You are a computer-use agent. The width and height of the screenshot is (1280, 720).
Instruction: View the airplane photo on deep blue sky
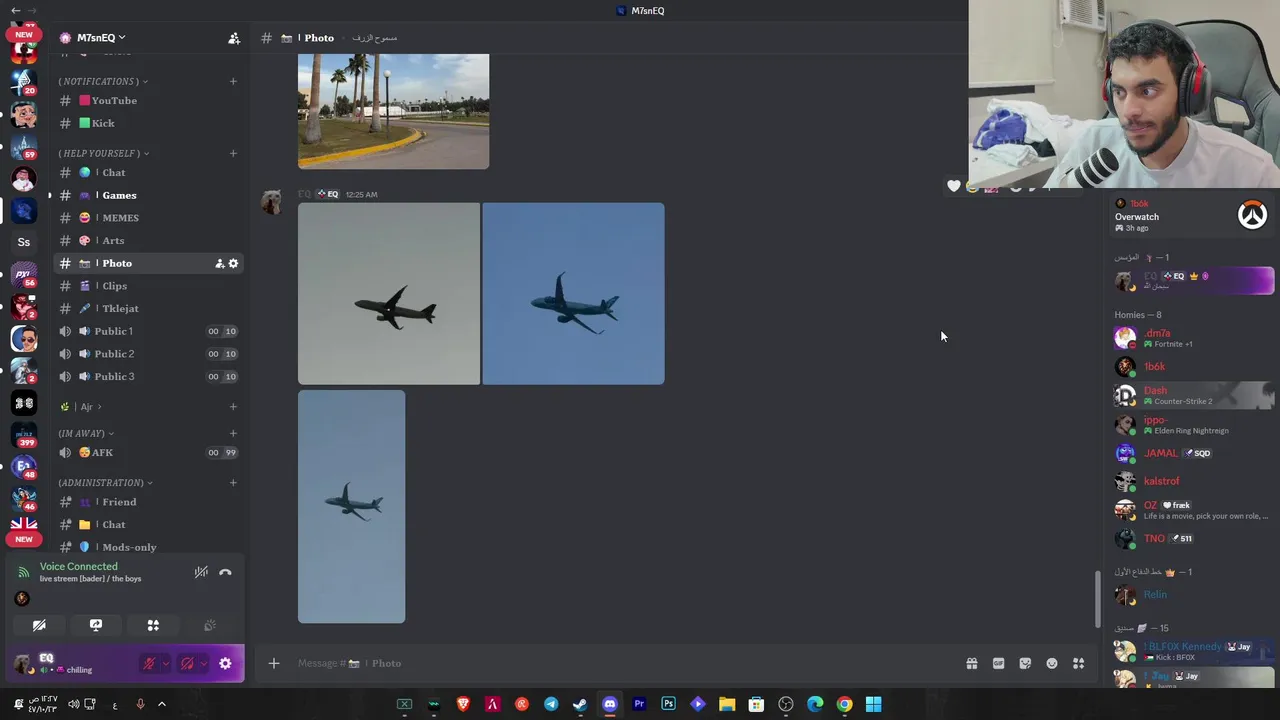(x=573, y=294)
